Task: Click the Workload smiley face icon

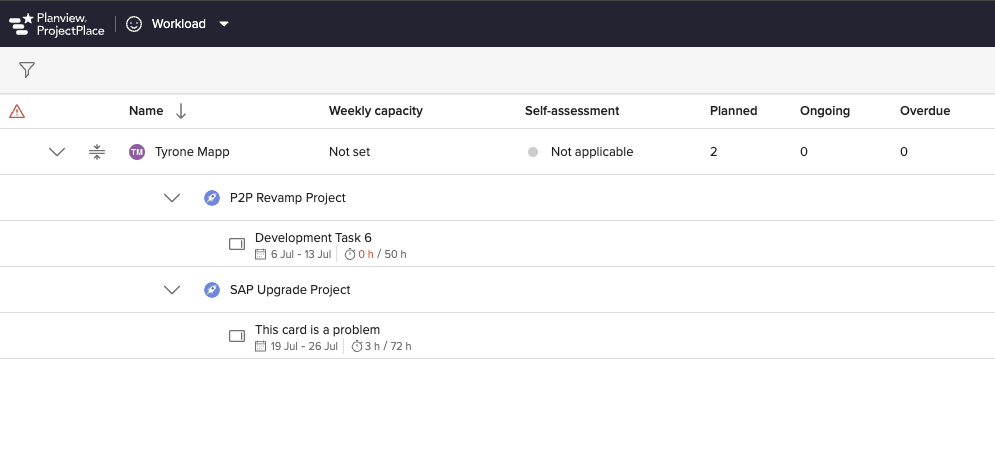Action: click(134, 24)
